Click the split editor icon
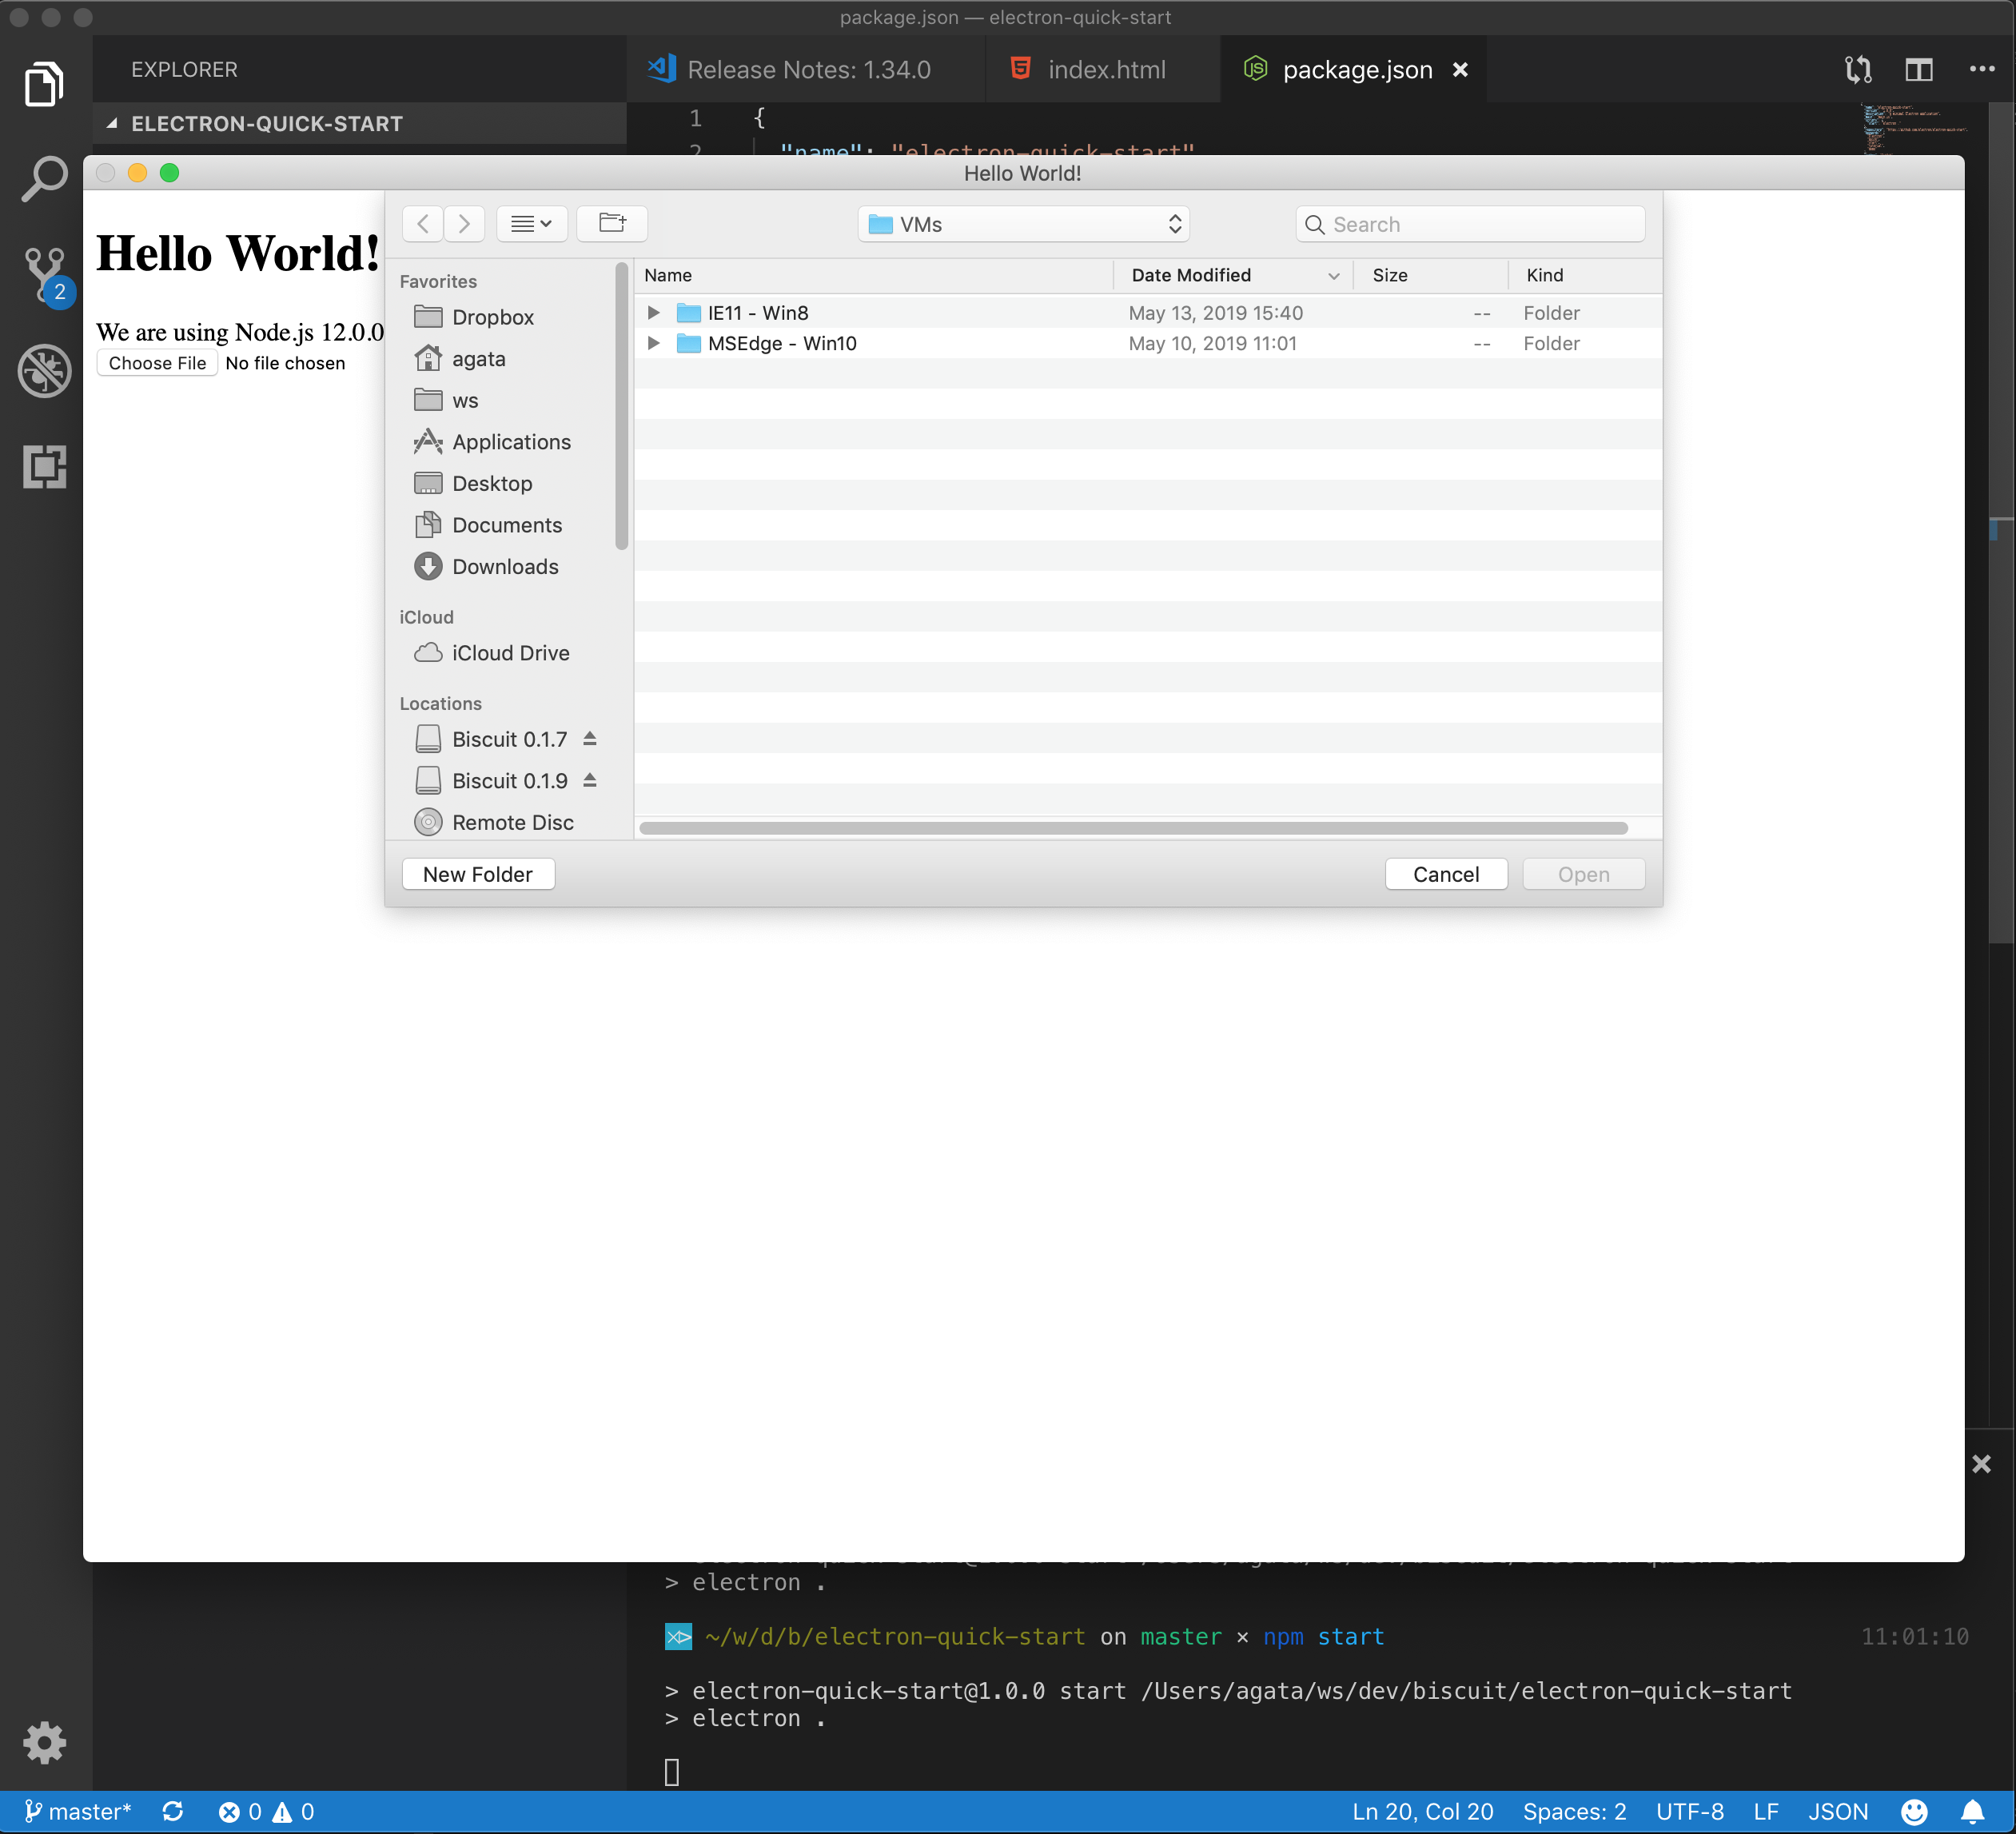The image size is (2016, 1834). coord(1918,70)
